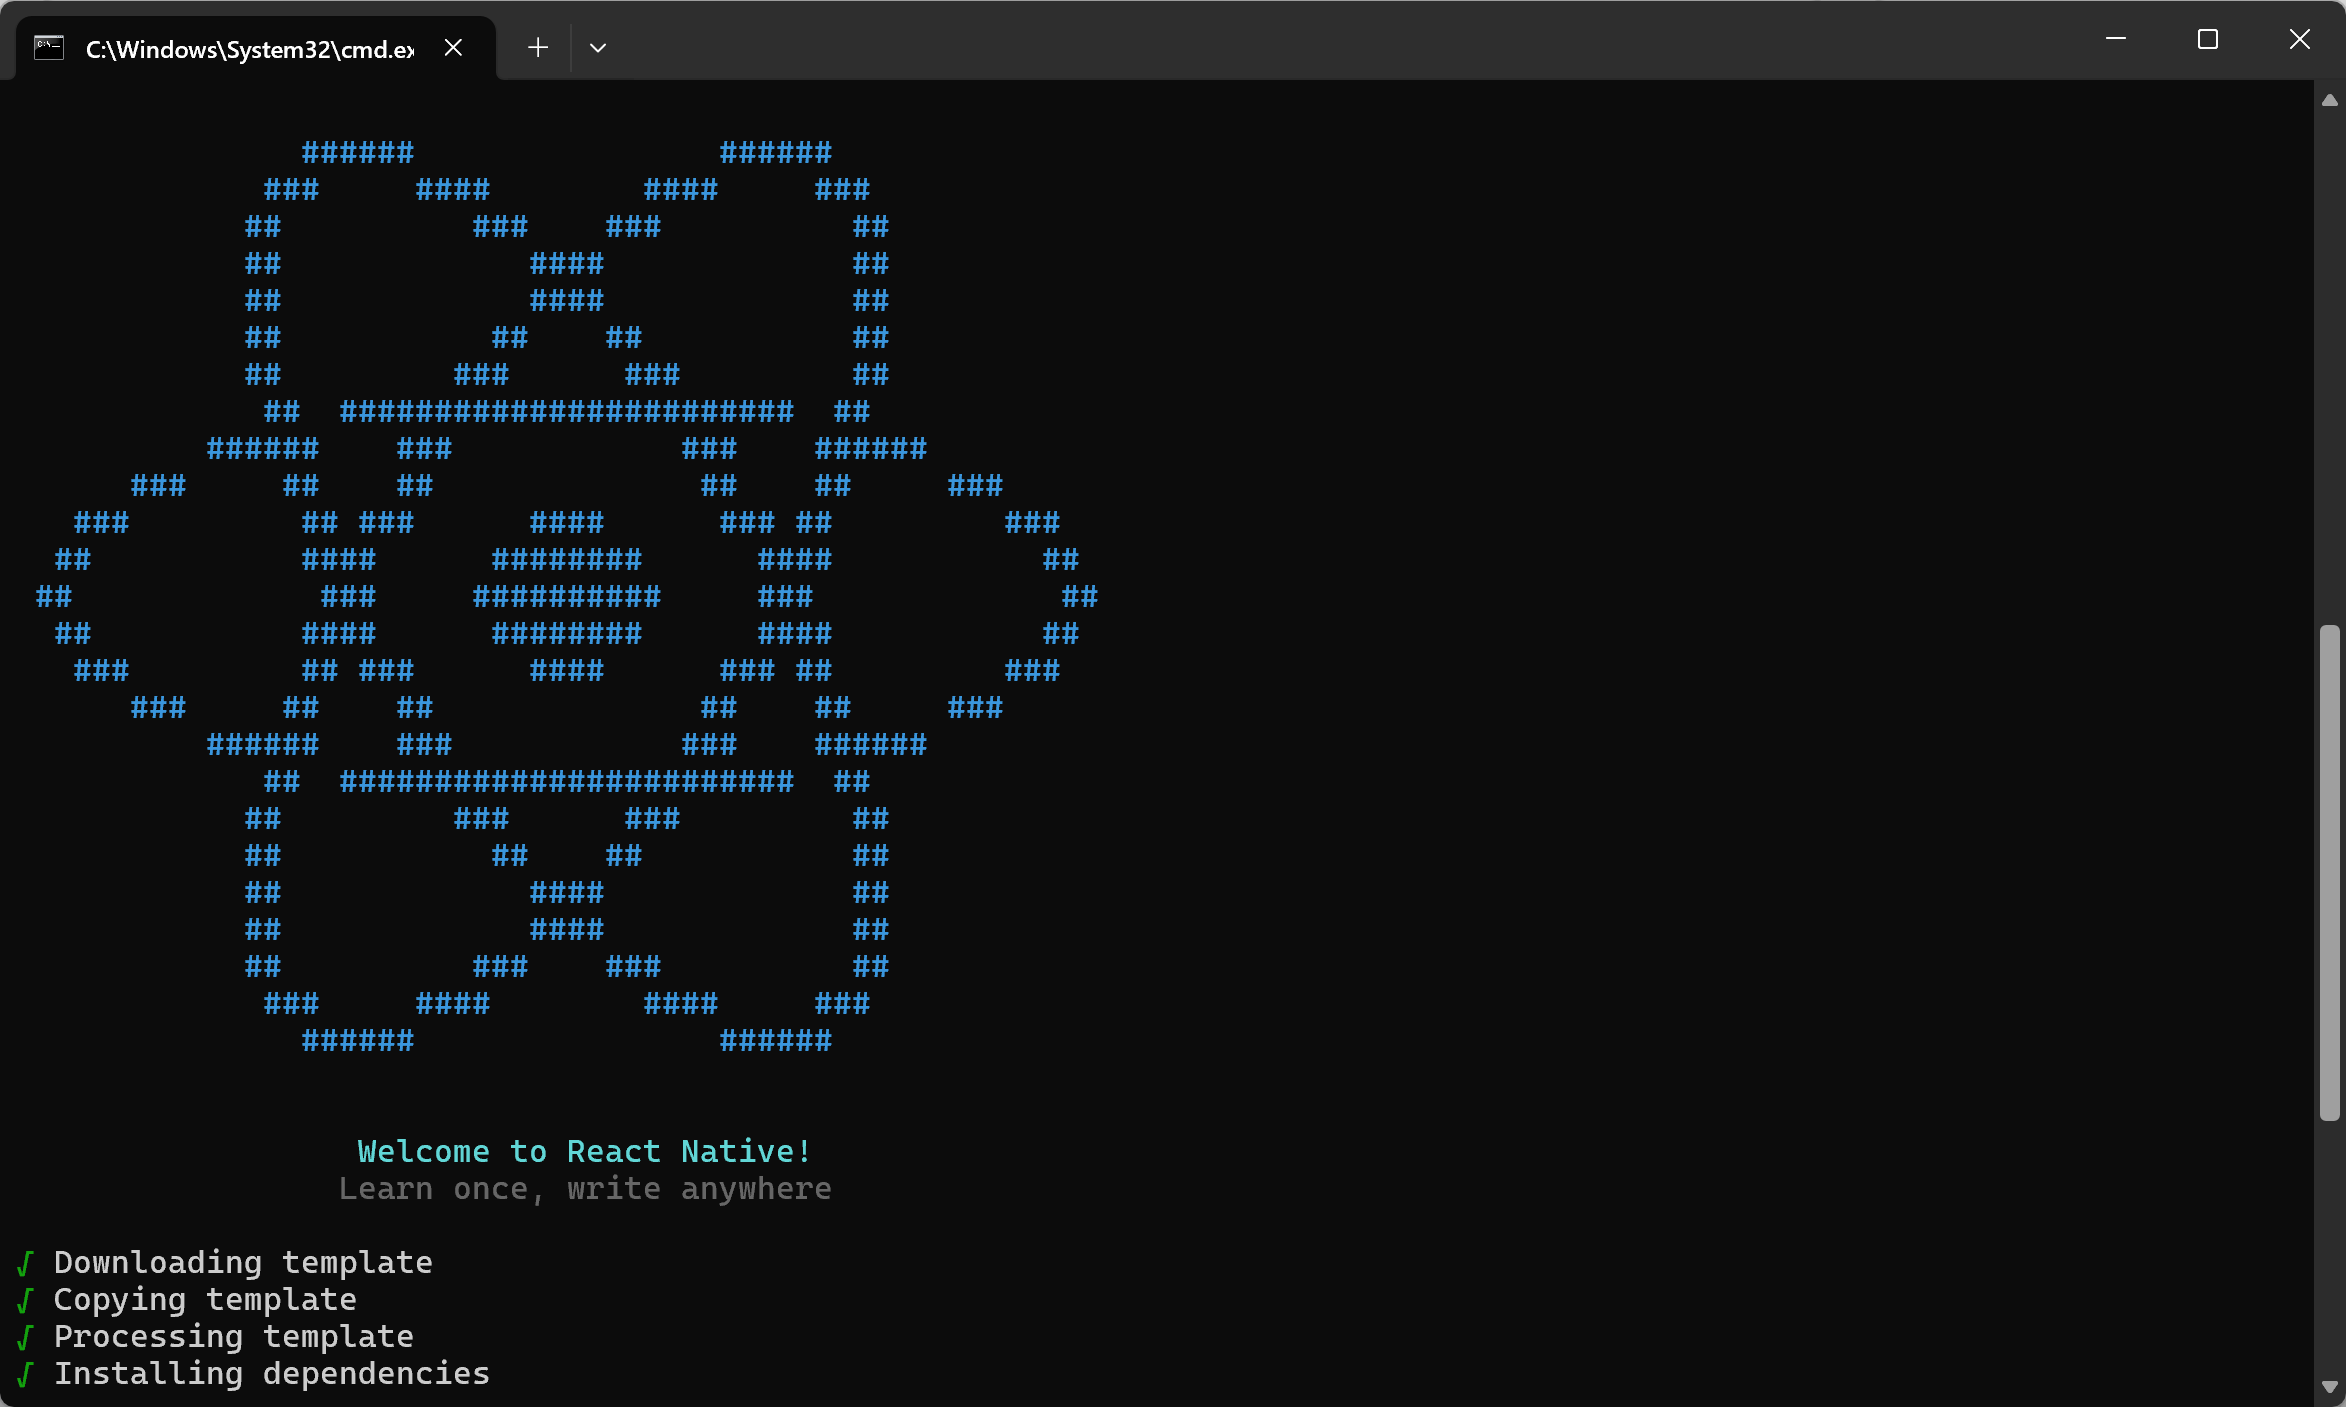Select the C:\Windows\System32\cmd.exe tab

(250, 49)
